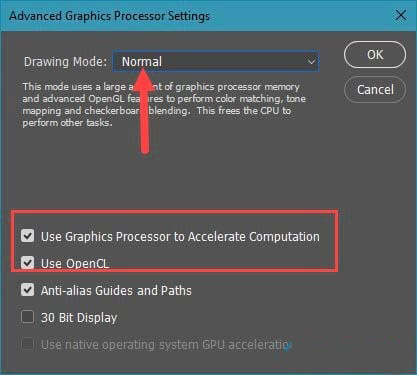Image resolution: width=417 pixels, height=375 pixels.
Task: Click the greyed-out native GPU acceleration checkbox
Action: click(27, 344)
